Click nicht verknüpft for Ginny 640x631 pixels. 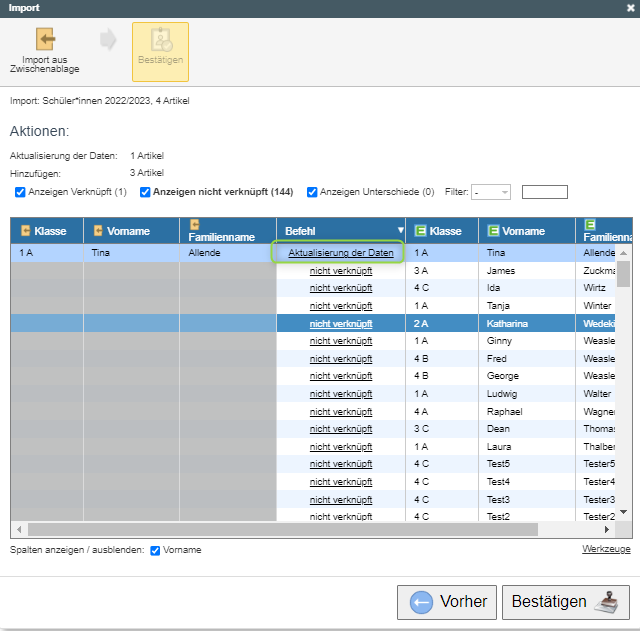[x=341, y=341]
